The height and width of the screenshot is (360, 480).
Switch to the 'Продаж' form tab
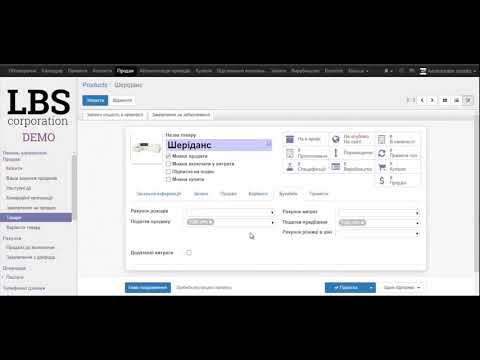(x=228, y=194)
